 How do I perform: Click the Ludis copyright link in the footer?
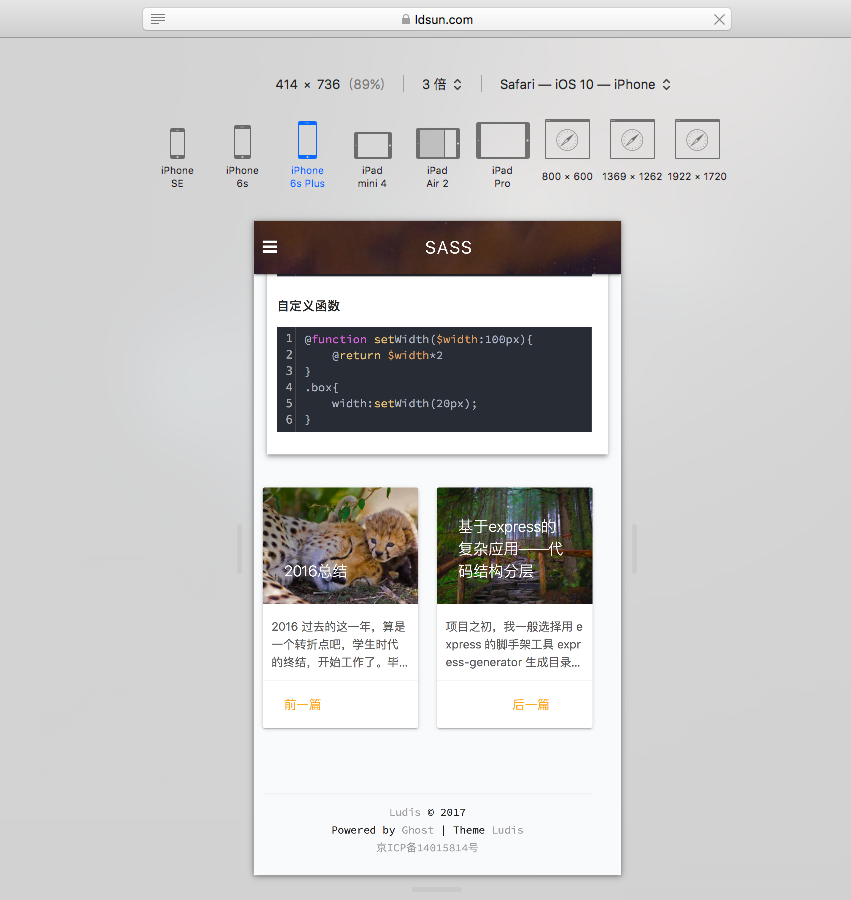(405, 812)
